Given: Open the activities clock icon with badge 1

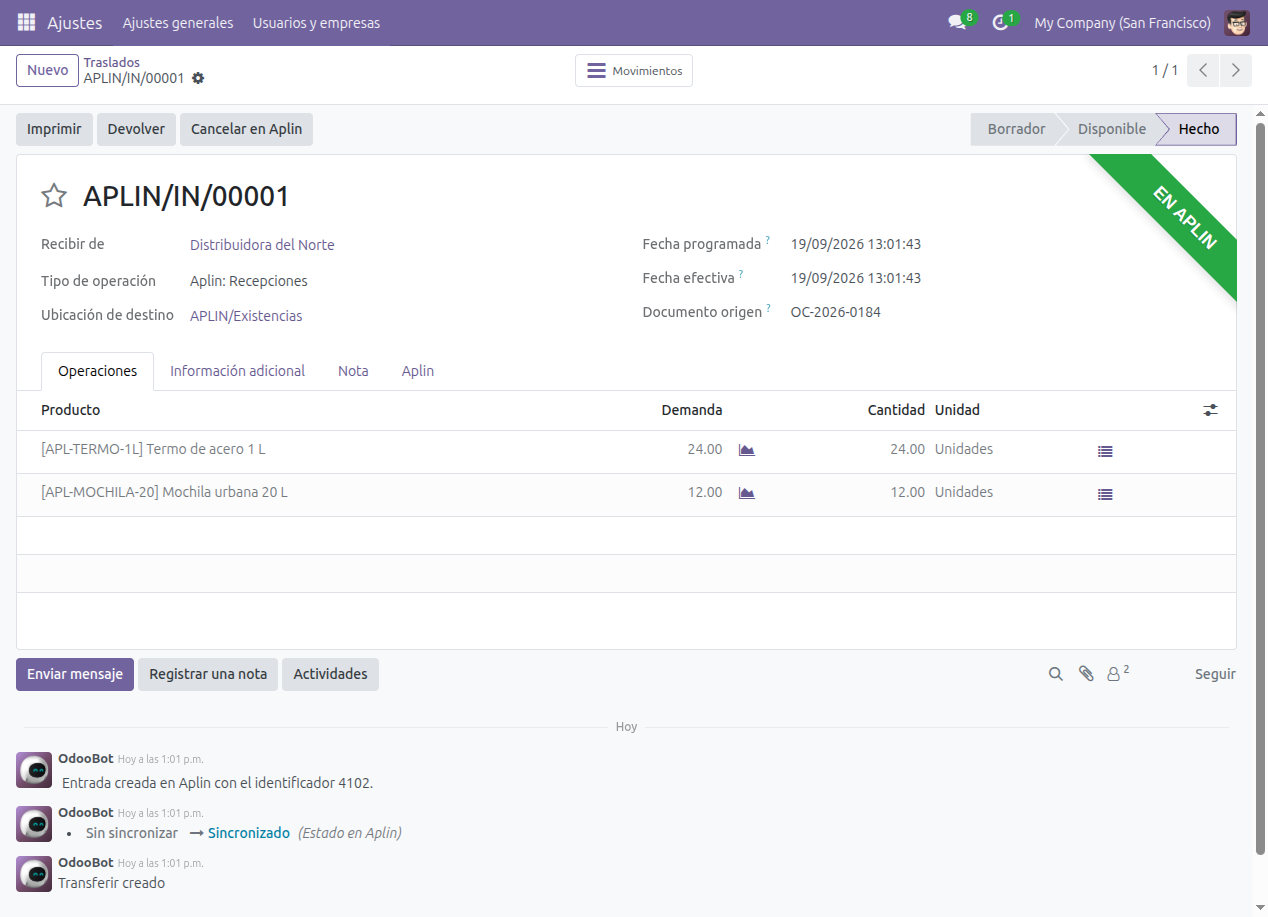Looking at the screenshot, I should point(1004,21).
